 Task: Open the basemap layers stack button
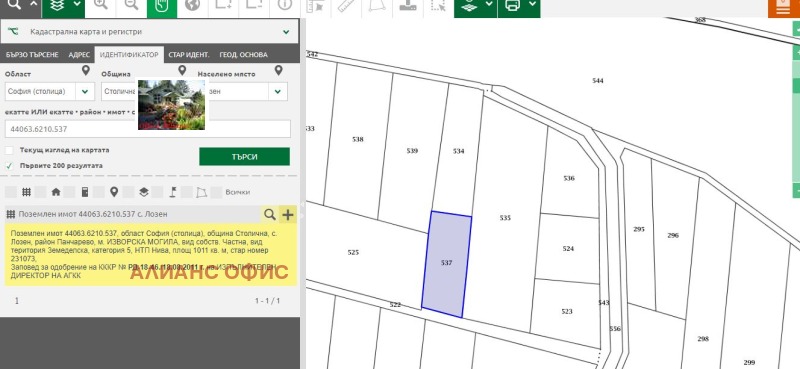pos(469,5)
